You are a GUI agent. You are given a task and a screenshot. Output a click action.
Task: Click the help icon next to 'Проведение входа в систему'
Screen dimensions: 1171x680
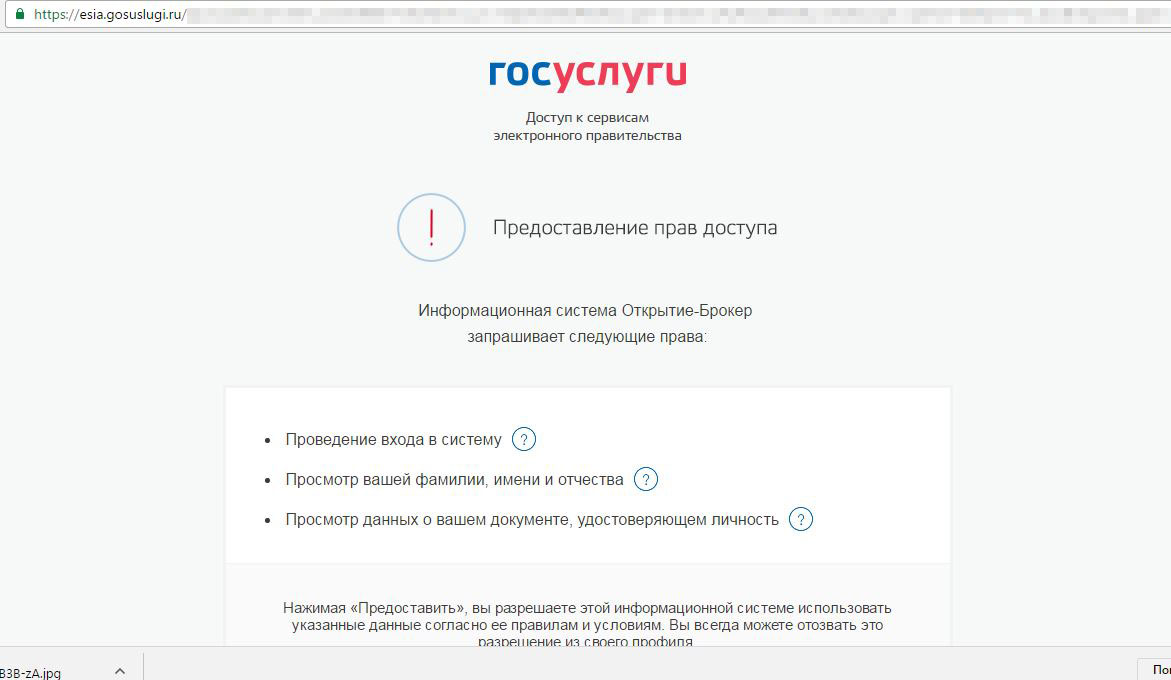point(524,439)
